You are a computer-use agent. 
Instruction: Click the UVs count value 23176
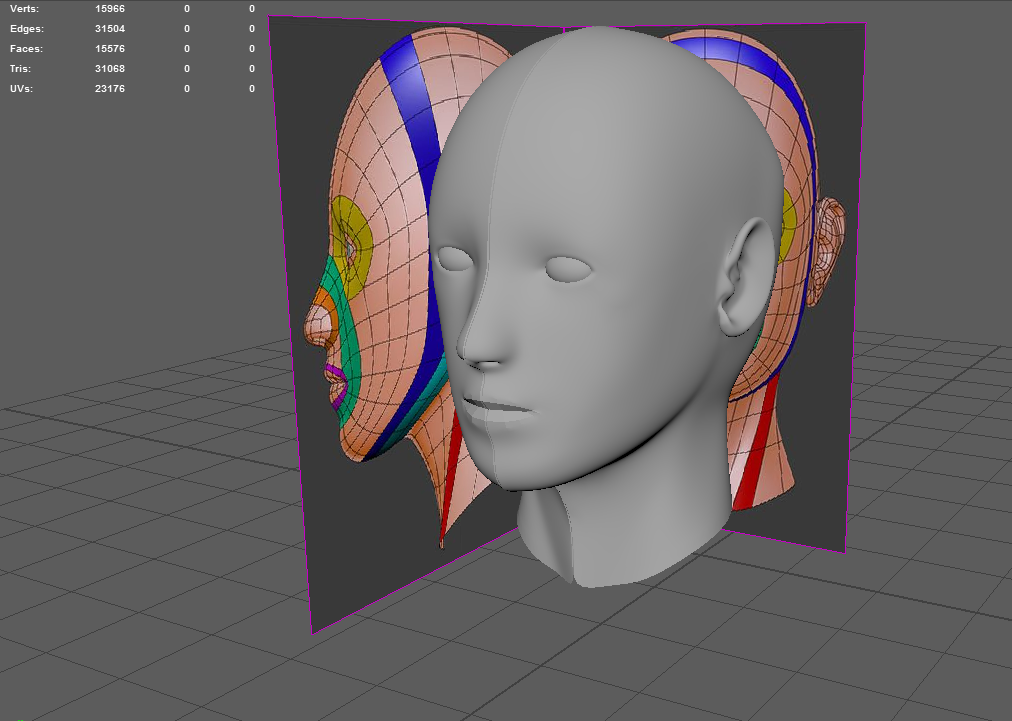pyautogui.click(x=110, y=88)
